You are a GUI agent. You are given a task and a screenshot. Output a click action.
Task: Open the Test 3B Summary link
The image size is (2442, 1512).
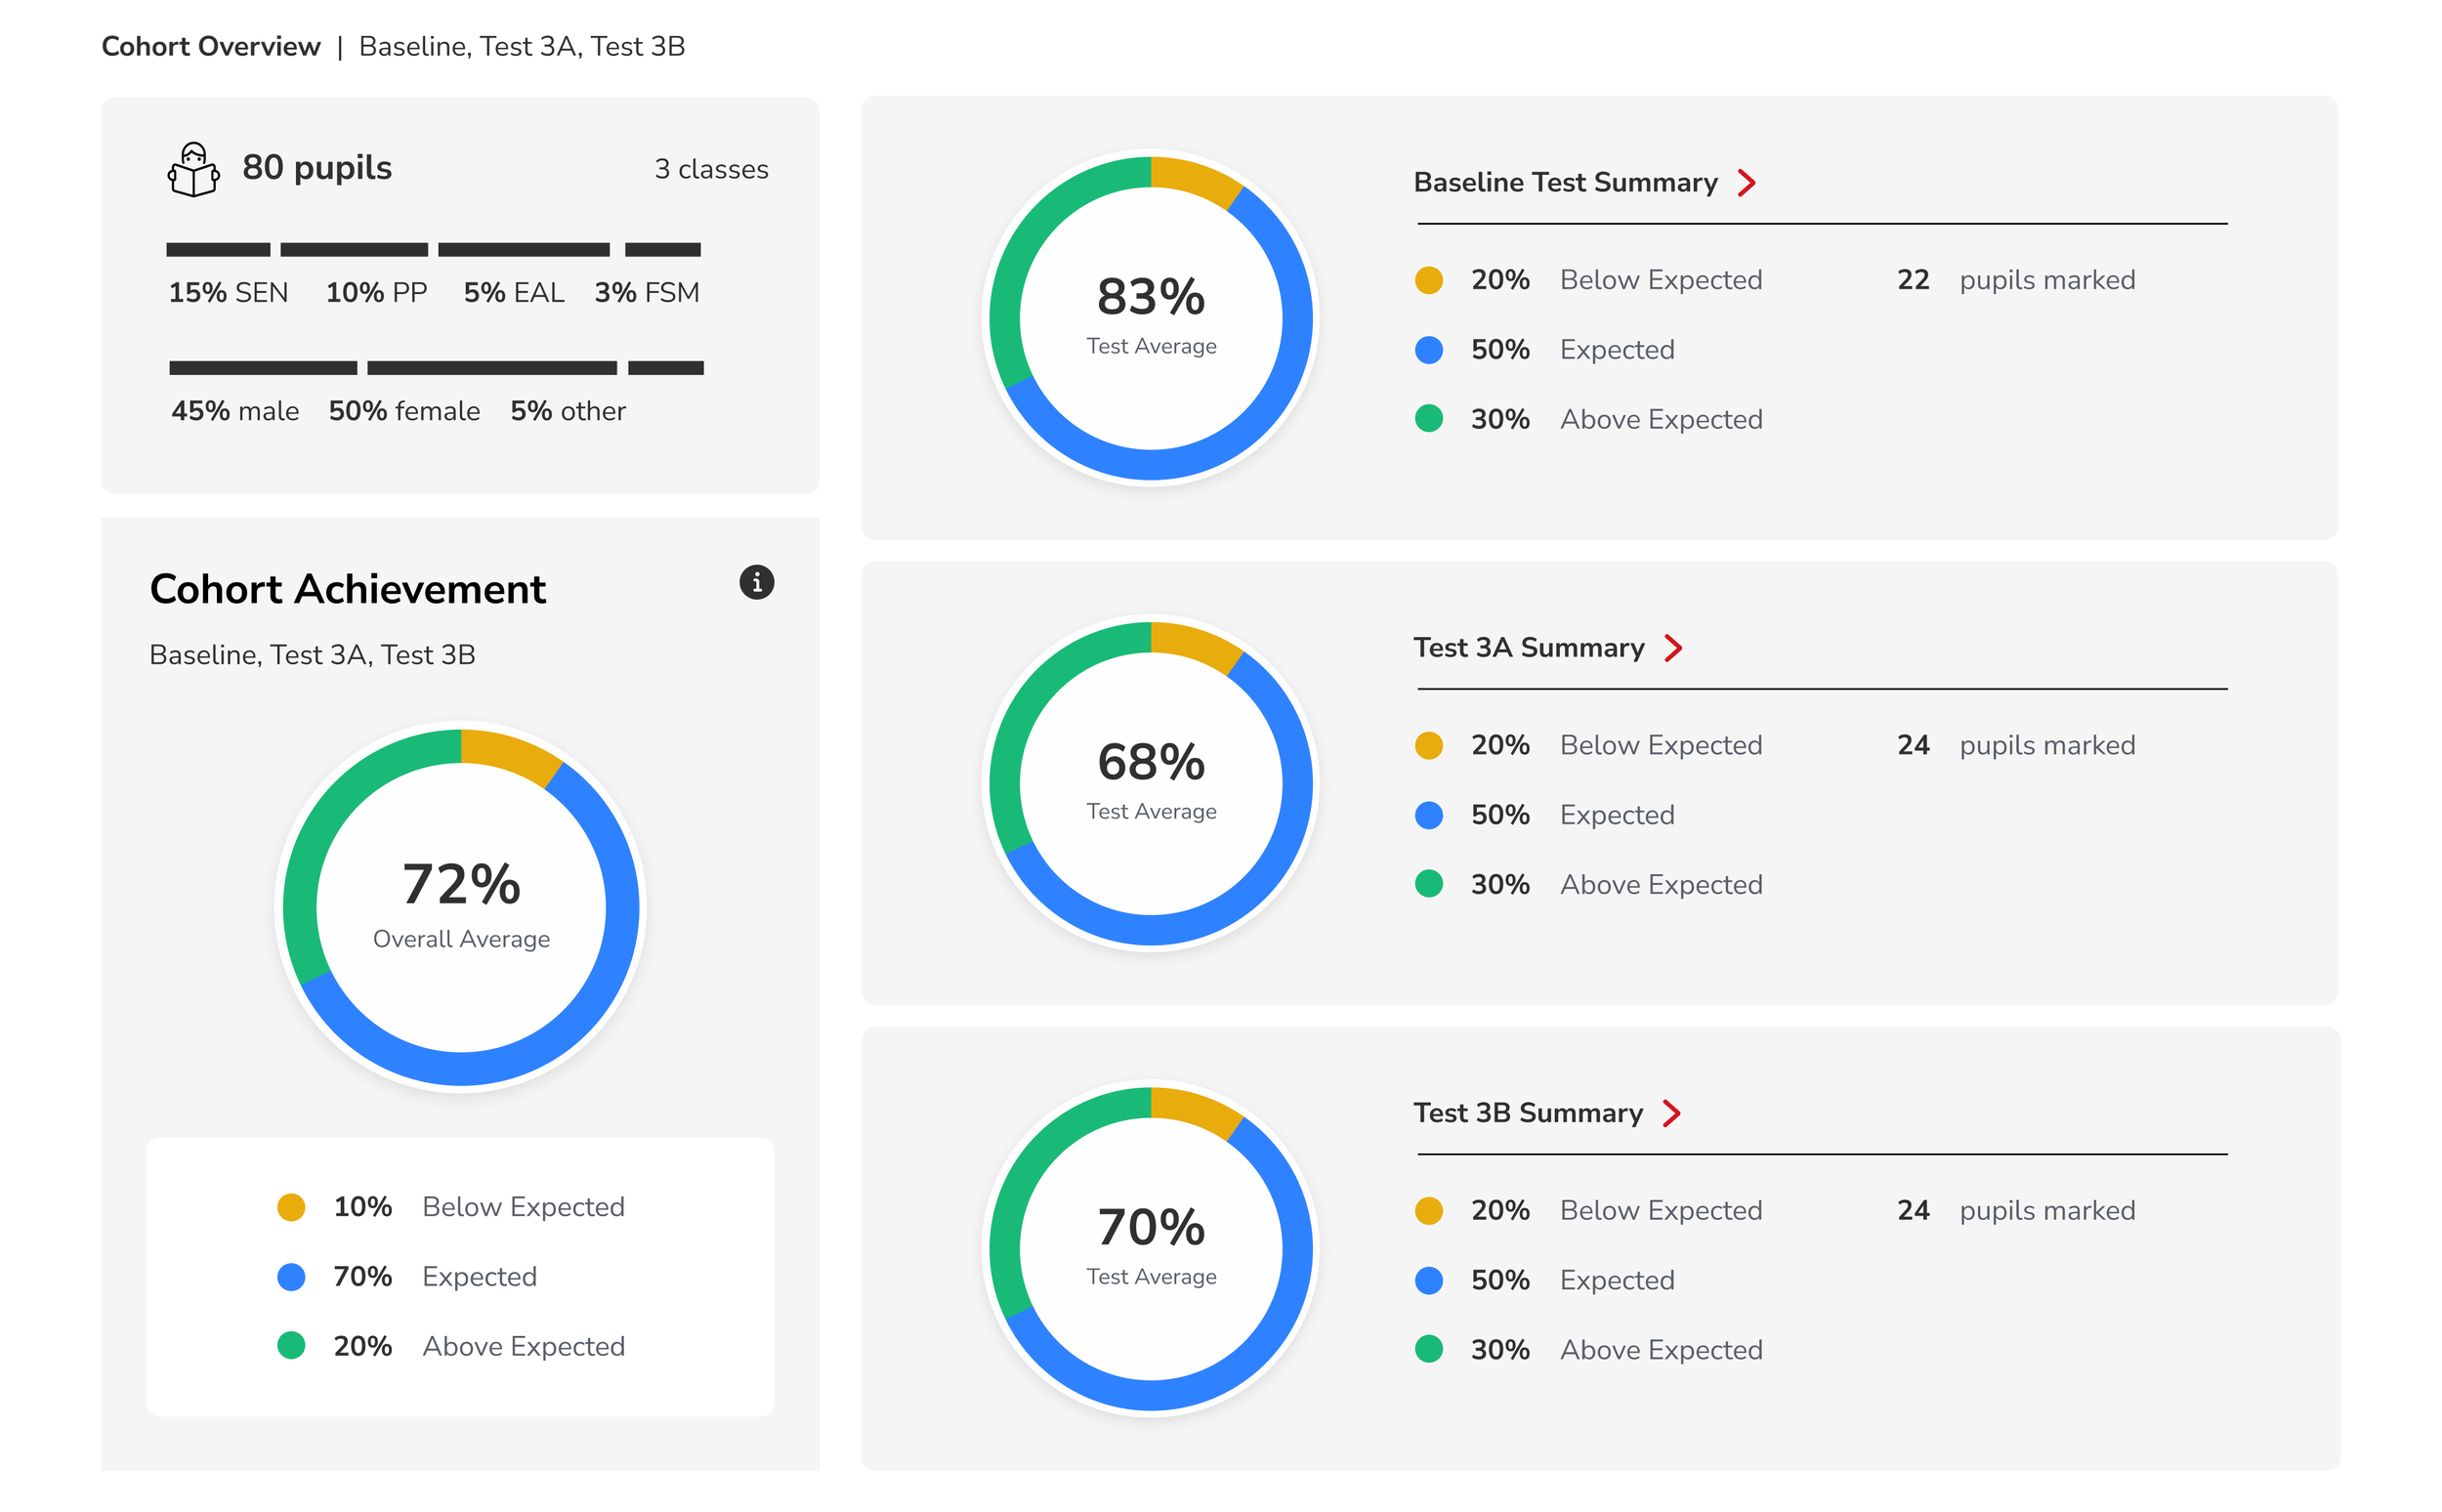coord(1527,1113)
